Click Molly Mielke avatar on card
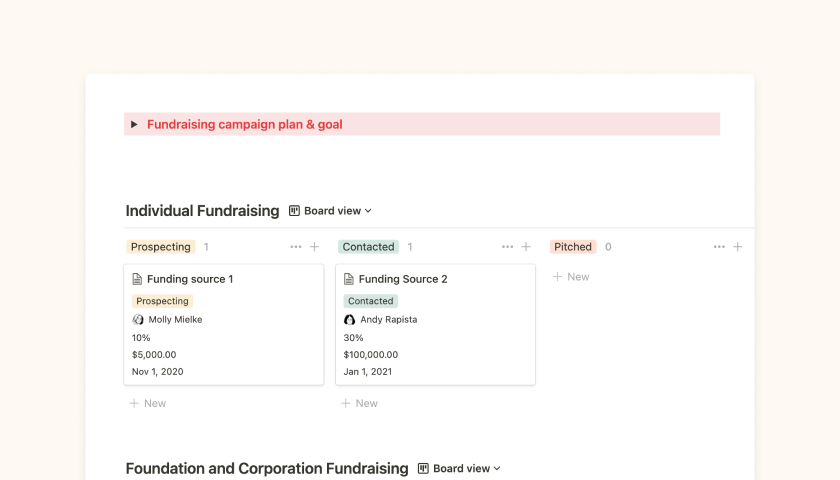Viewport: 840px width, 480px height. (x=138, y=320)
